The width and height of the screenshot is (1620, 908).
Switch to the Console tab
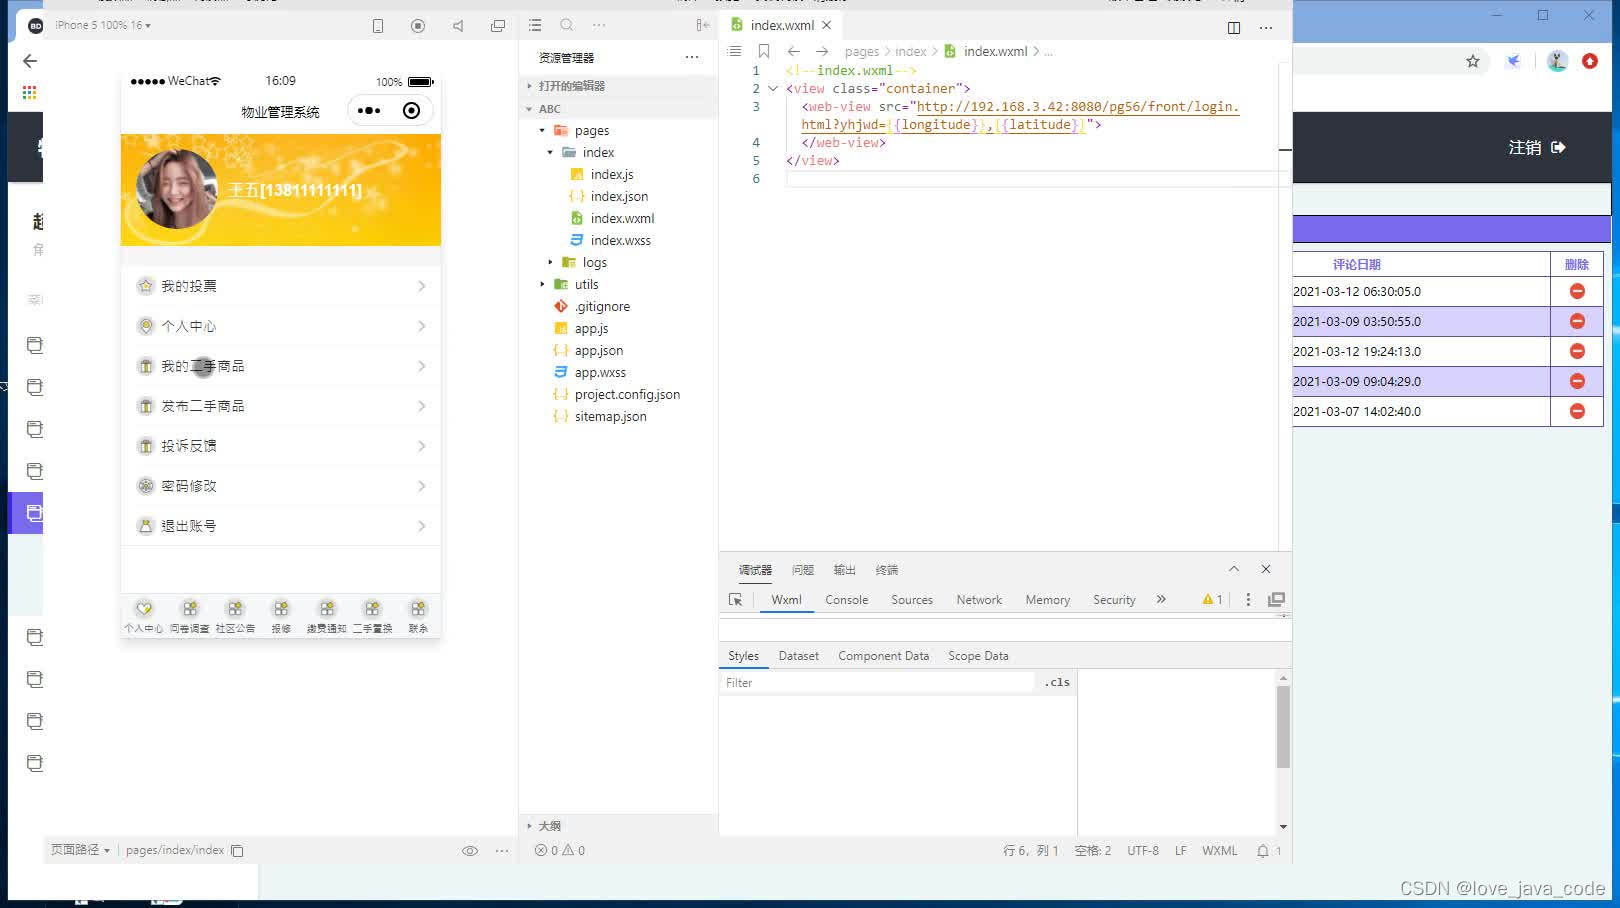point(846,600)
